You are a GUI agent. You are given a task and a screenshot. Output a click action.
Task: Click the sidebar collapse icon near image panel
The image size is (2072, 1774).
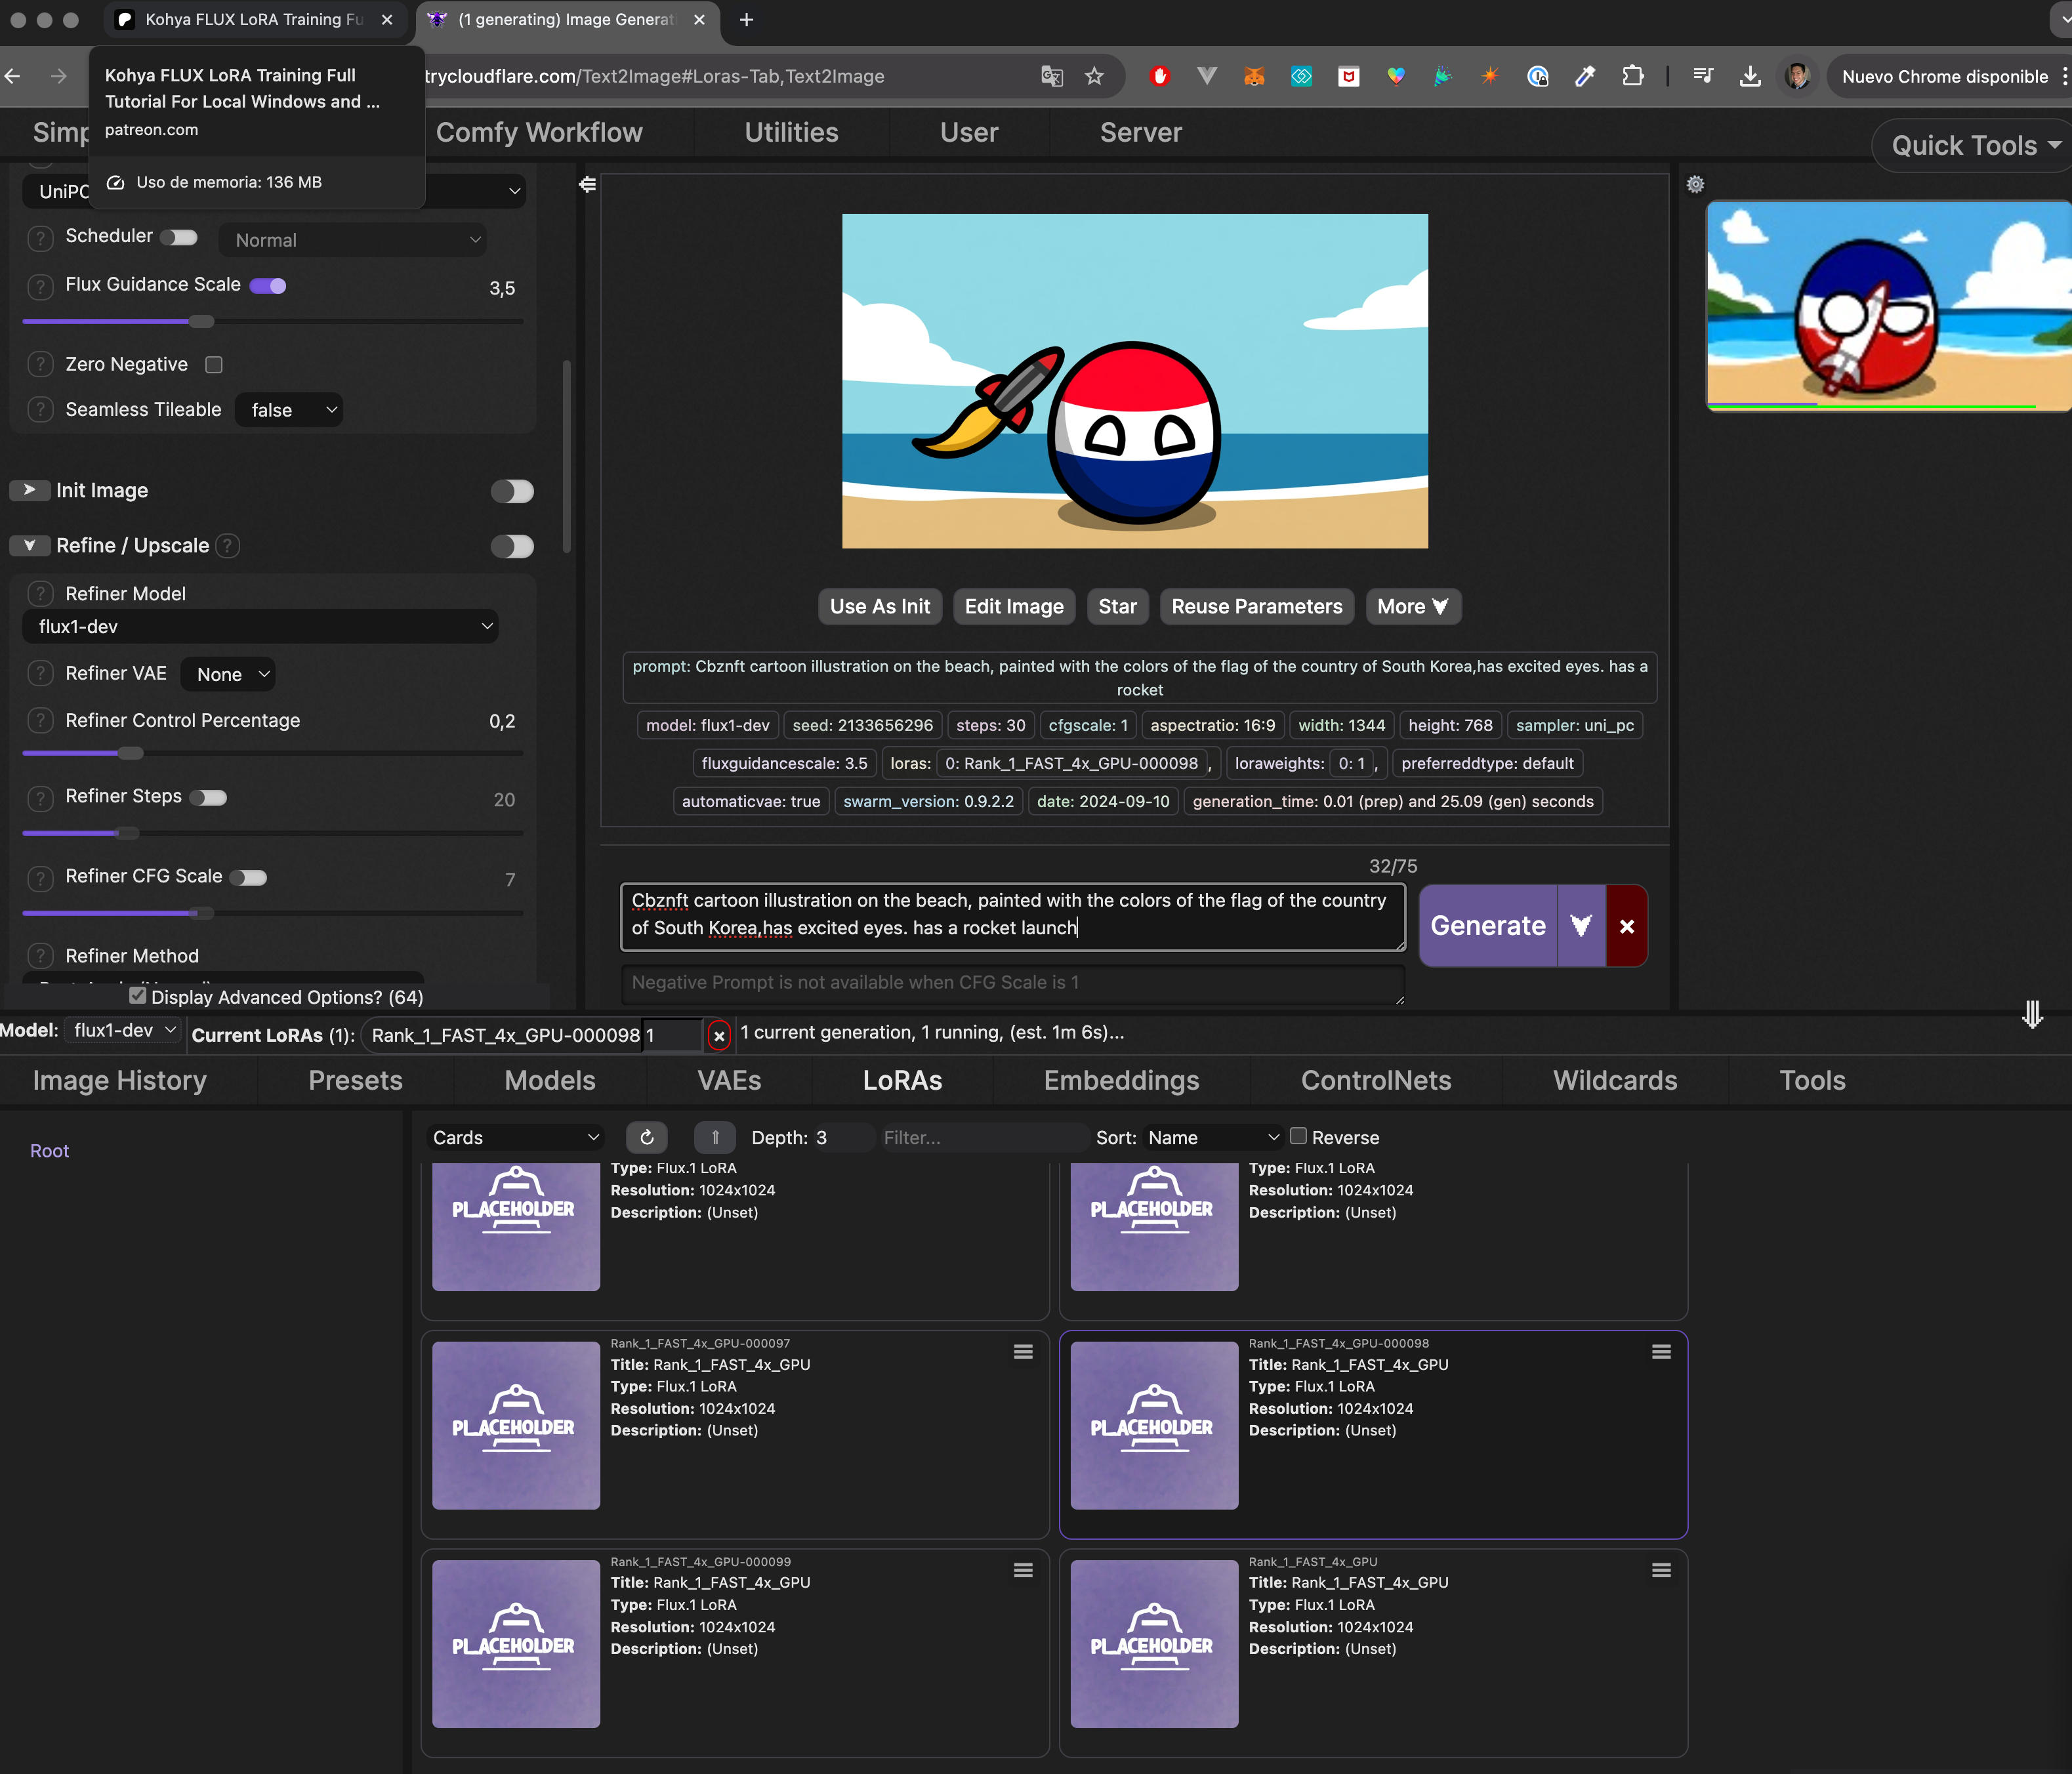click(x=588, y=185)
